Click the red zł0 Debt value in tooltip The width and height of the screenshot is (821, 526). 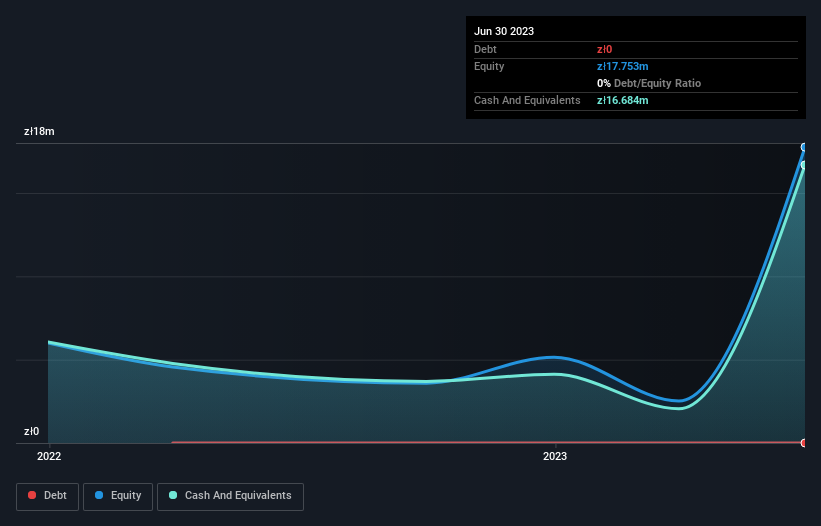(x=604, y=49)
